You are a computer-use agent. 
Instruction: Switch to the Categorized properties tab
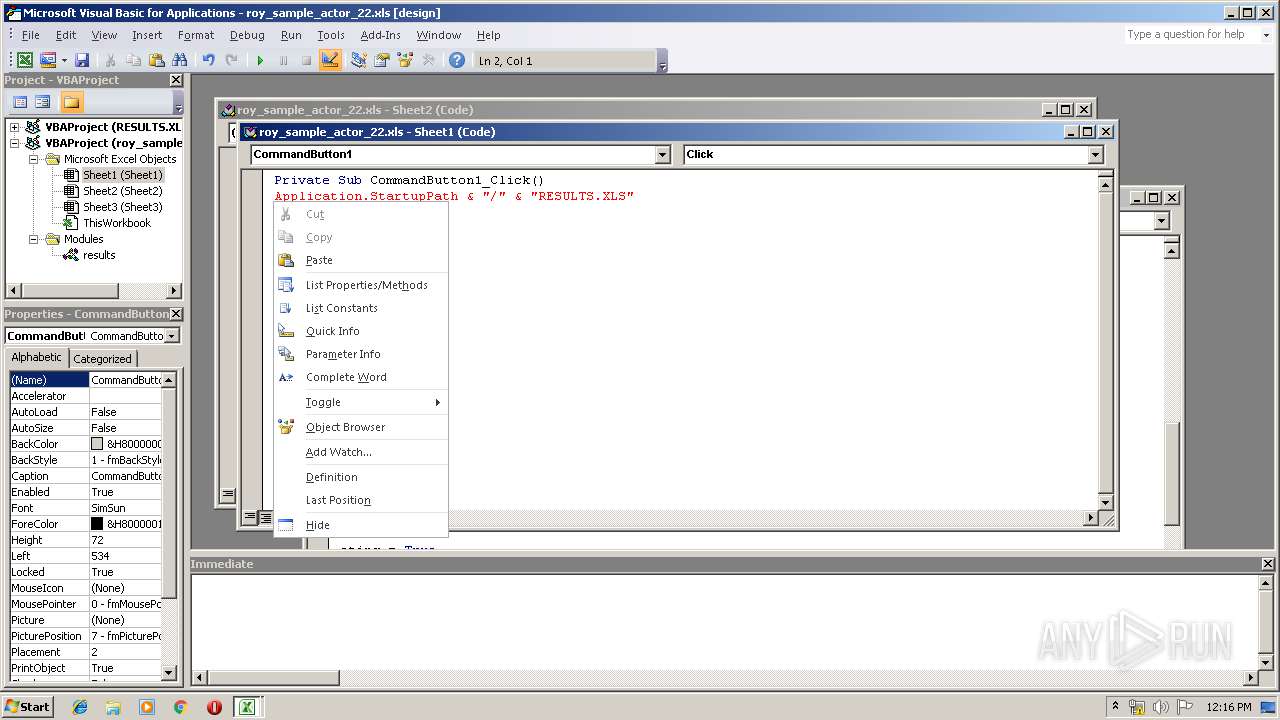(102, 359)
